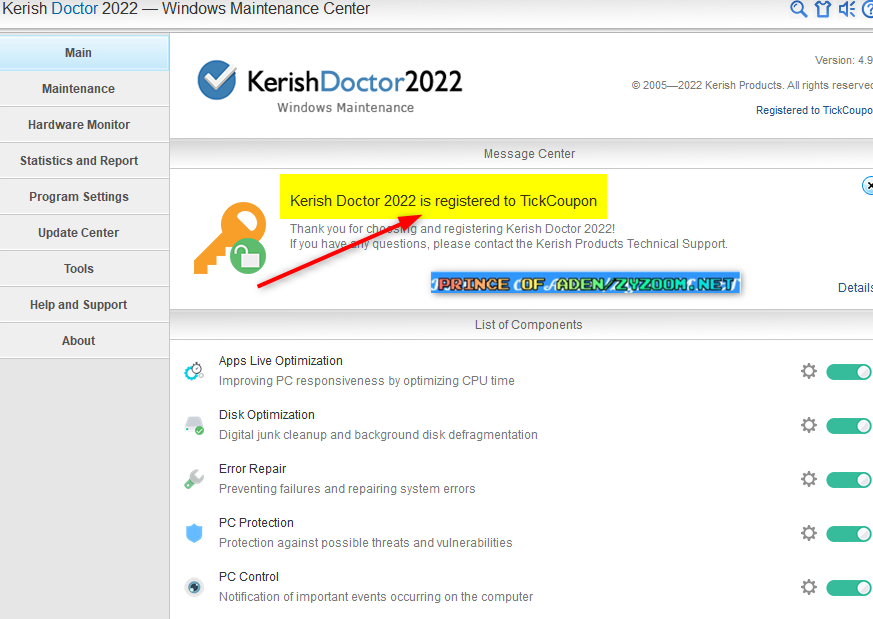The width and height of the screenshot is (873, 619).
Task: Open settings gear for Disk Optimization
Action: (808, 425)
